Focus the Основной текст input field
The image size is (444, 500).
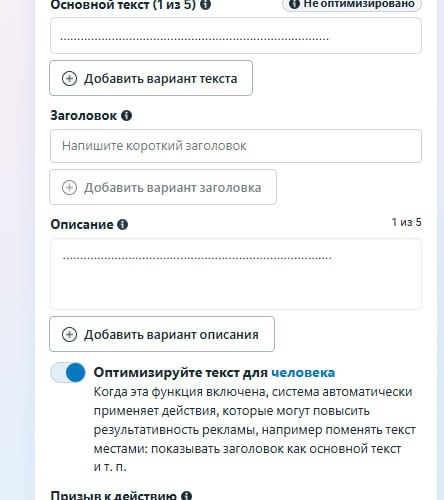click(236, 36)
